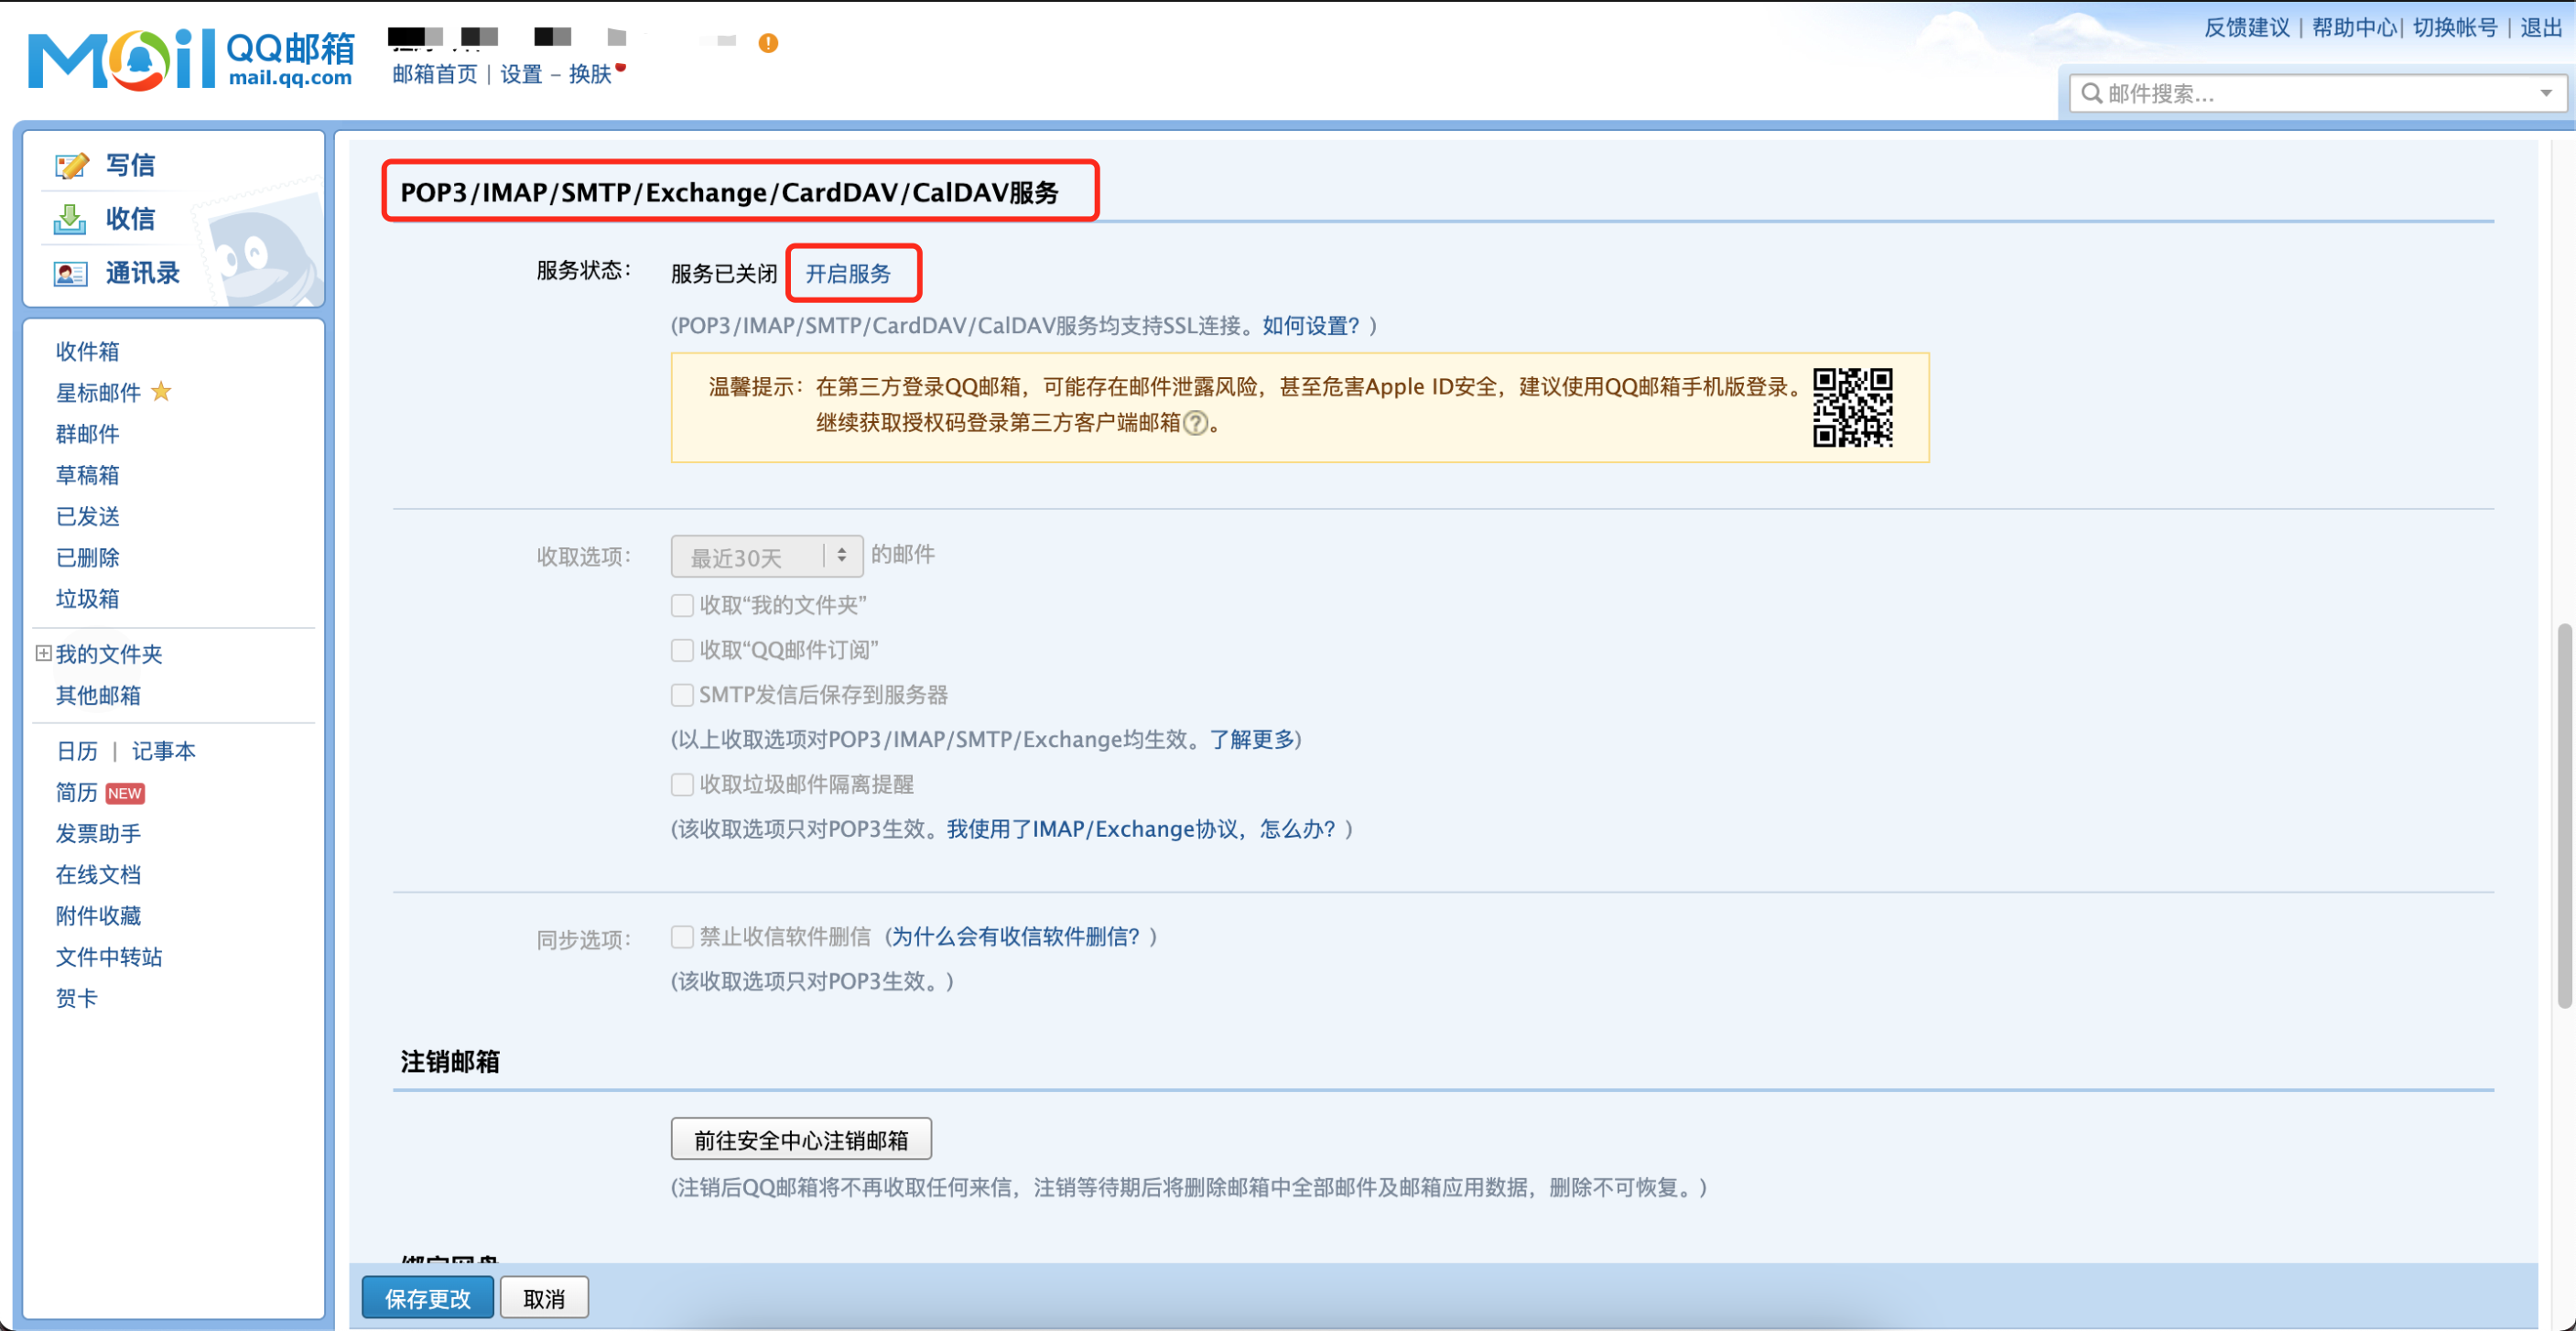Go to 邮箱首页
2576x1331 pixels.
(435, 74)
